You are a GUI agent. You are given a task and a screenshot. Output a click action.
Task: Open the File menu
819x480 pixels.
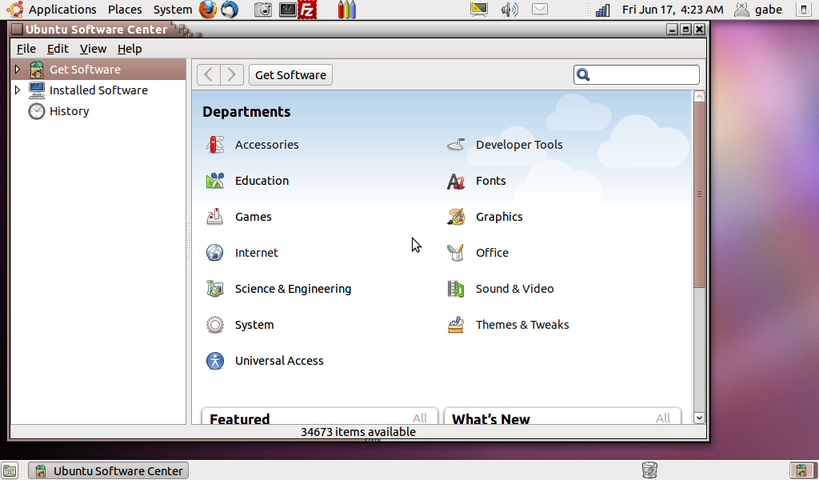(x=26, y=49)
